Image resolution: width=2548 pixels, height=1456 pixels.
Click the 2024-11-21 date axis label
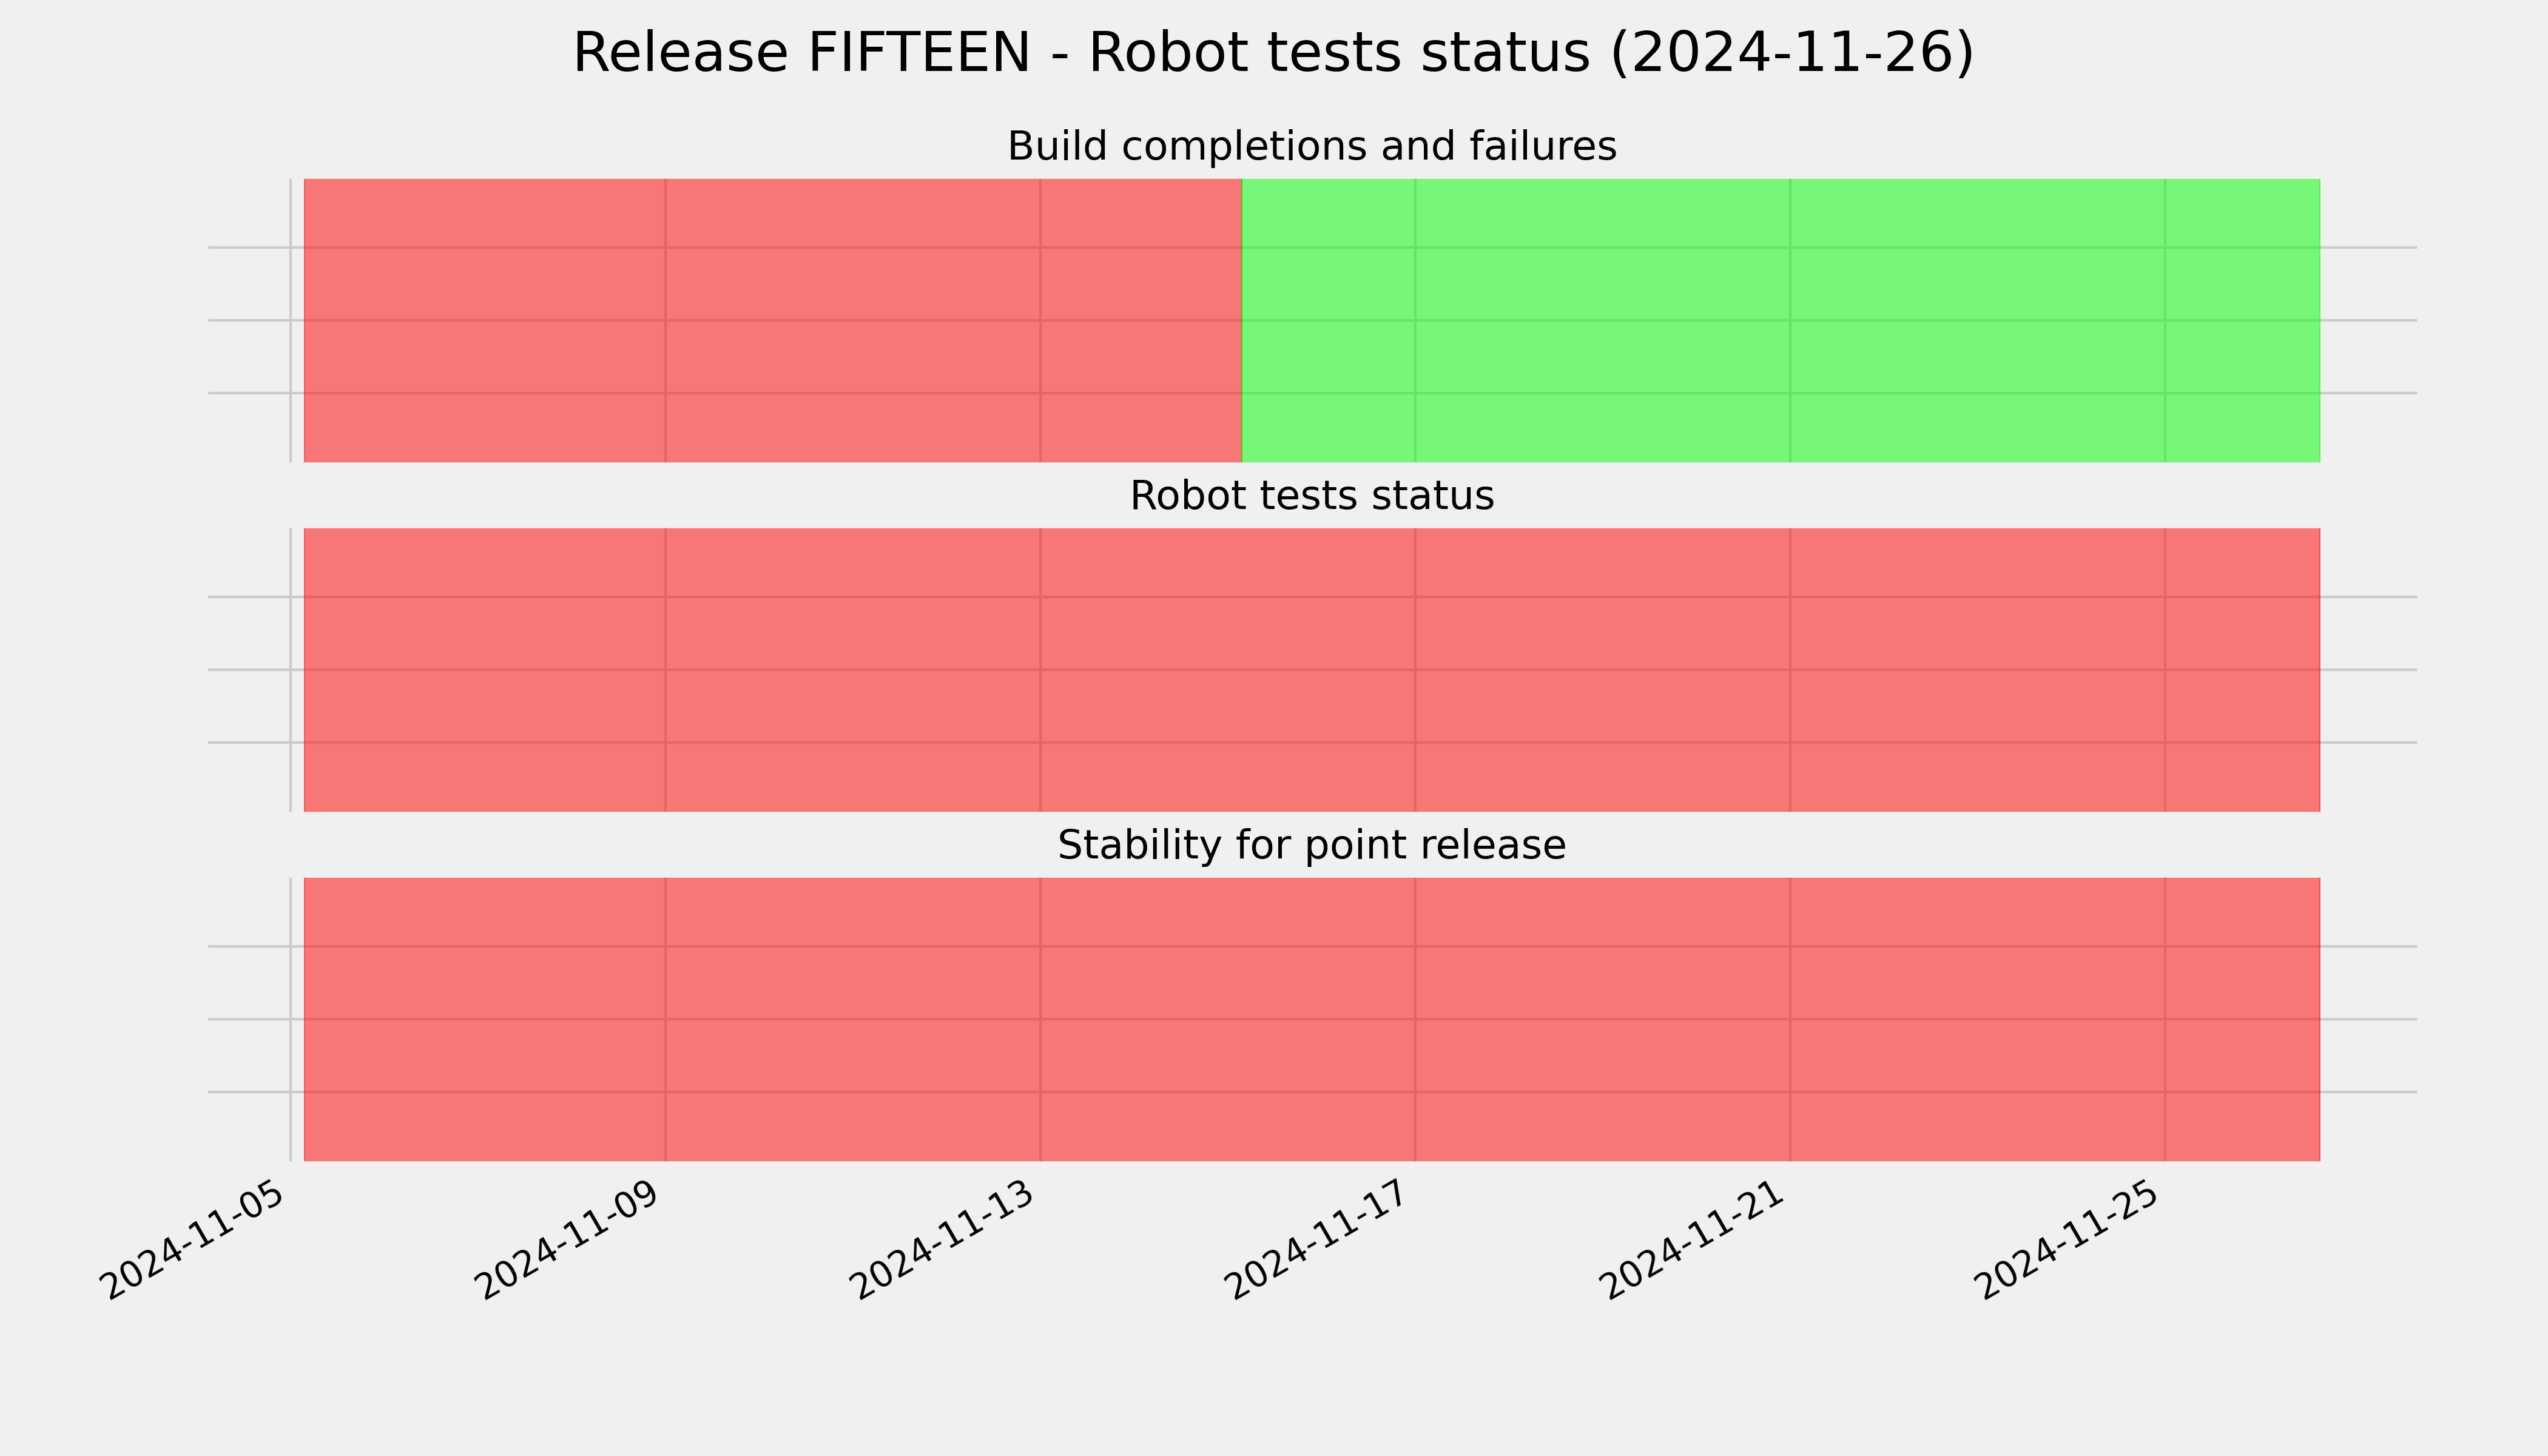pyautogui.click(x=1694, y=1240)
